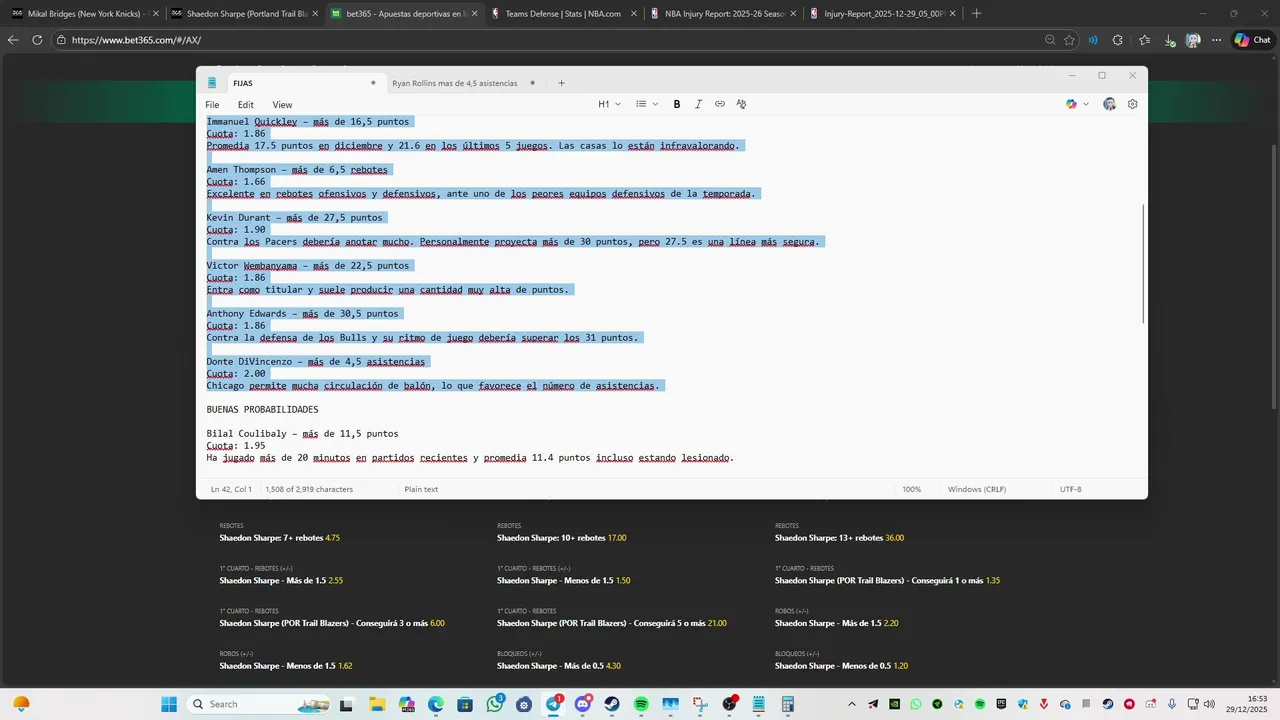Show hidden system tray icons
The image size is (1280, 720).
(852, 704)
